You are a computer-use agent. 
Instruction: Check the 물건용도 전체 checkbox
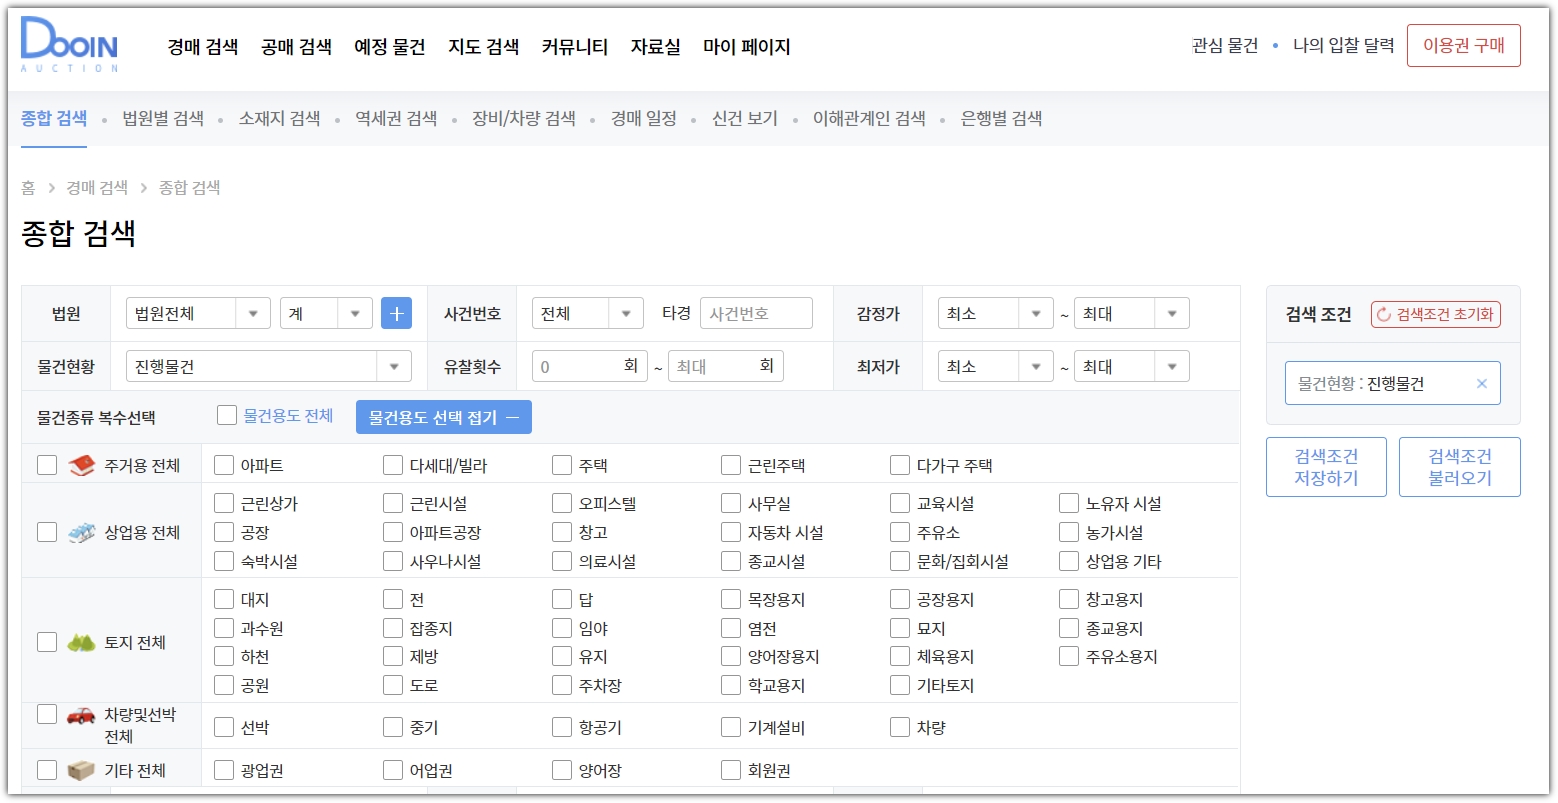coord(226,414)
